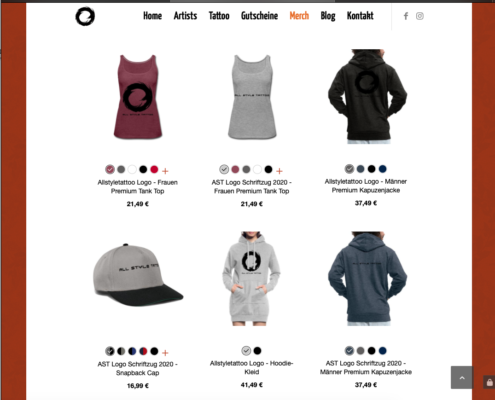Image resolution: width=495 pixels, height=400 pixels.
Task: Open Allstyletattoo Logo Hoodie-Kleid product link
Action: [251, 367]
